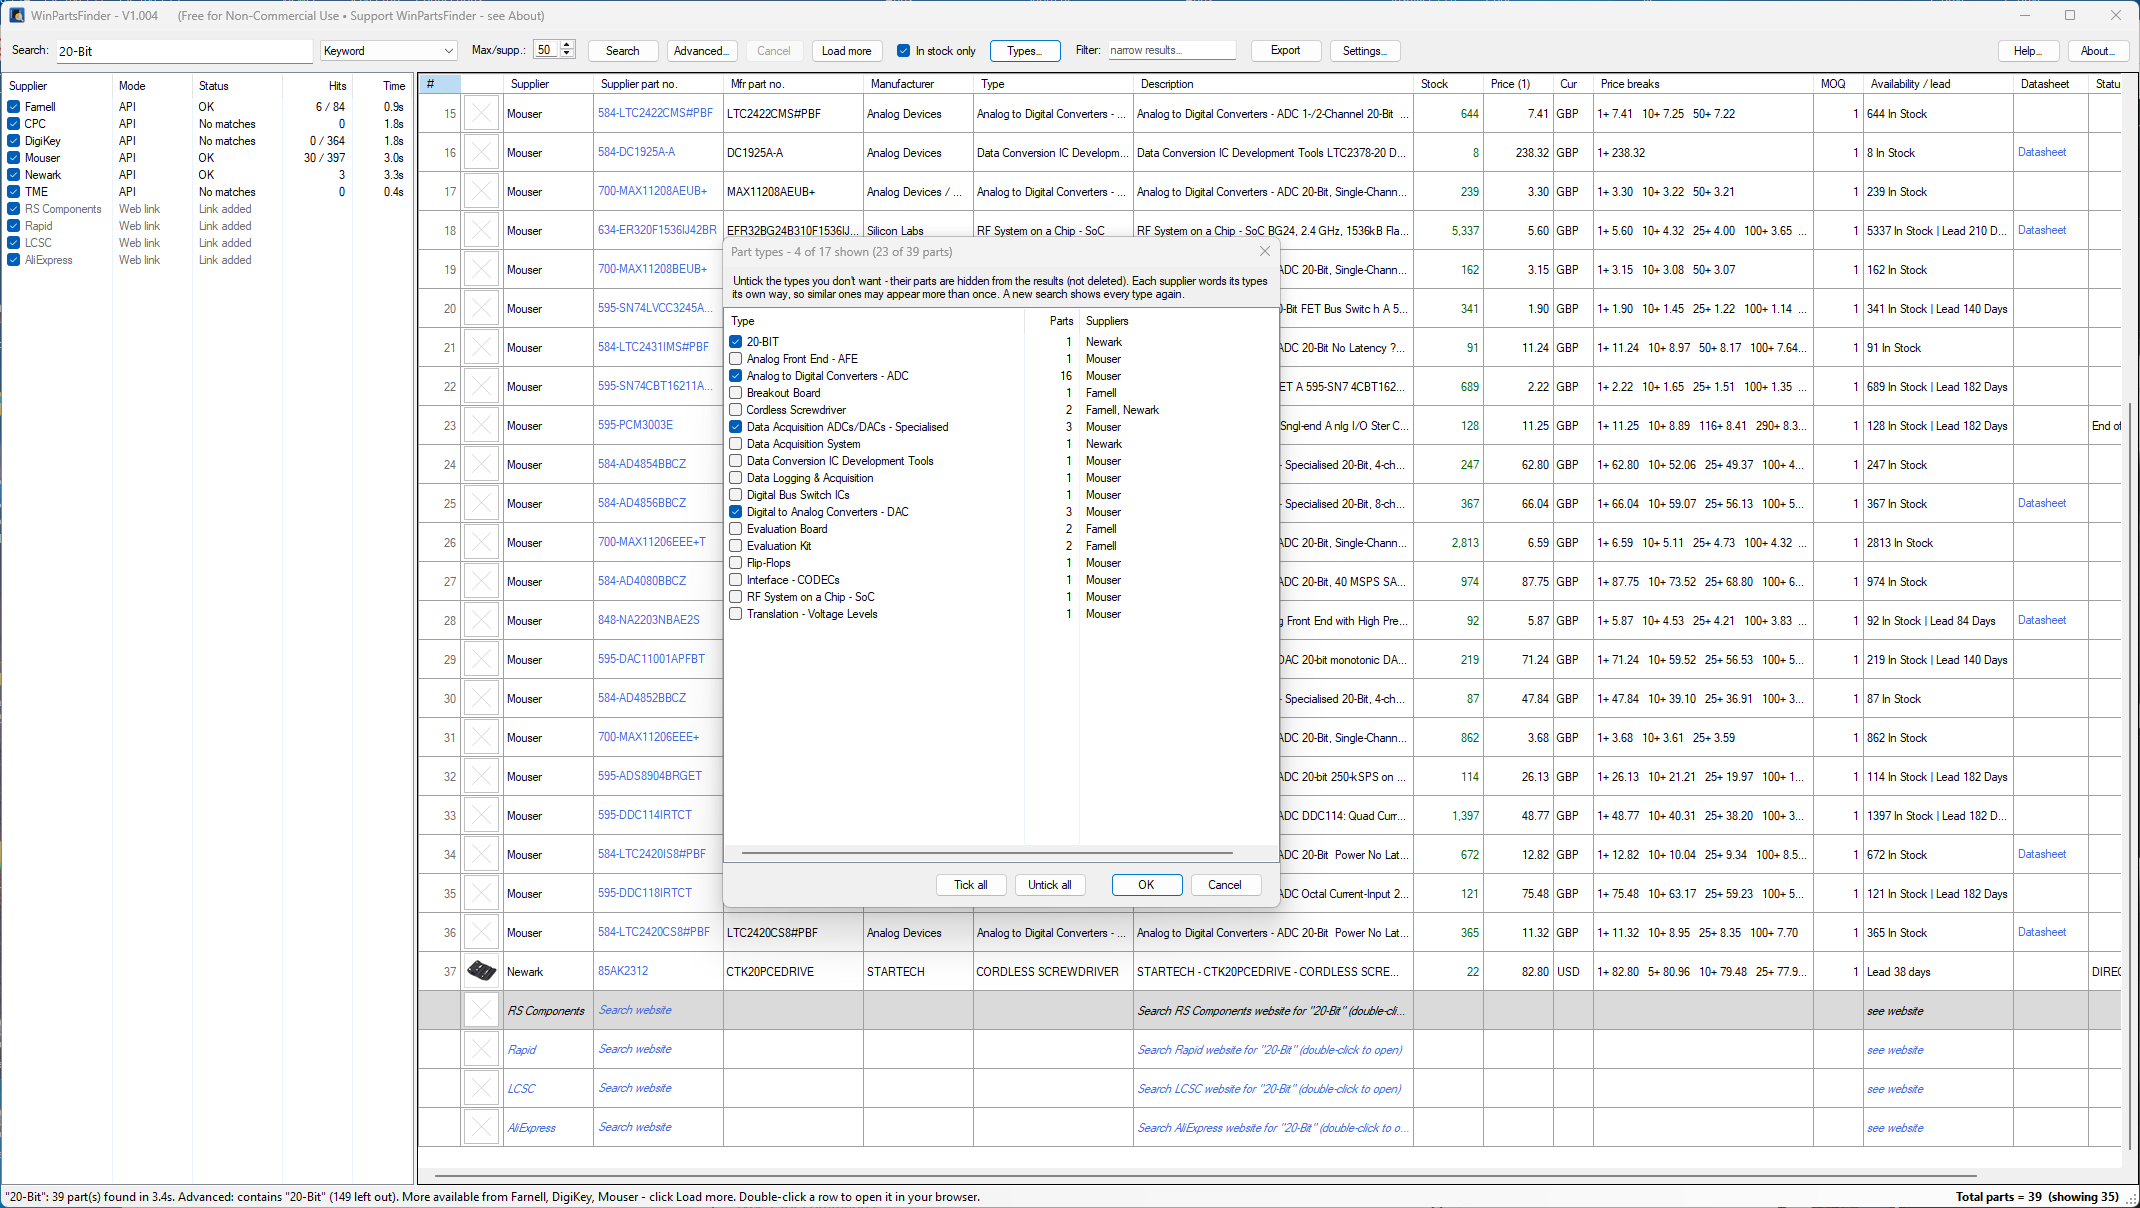The height and width of the screenshot is (1208, 2140).
Task: Untick the 20-BIT type checkbox
Action: point(736,342)
